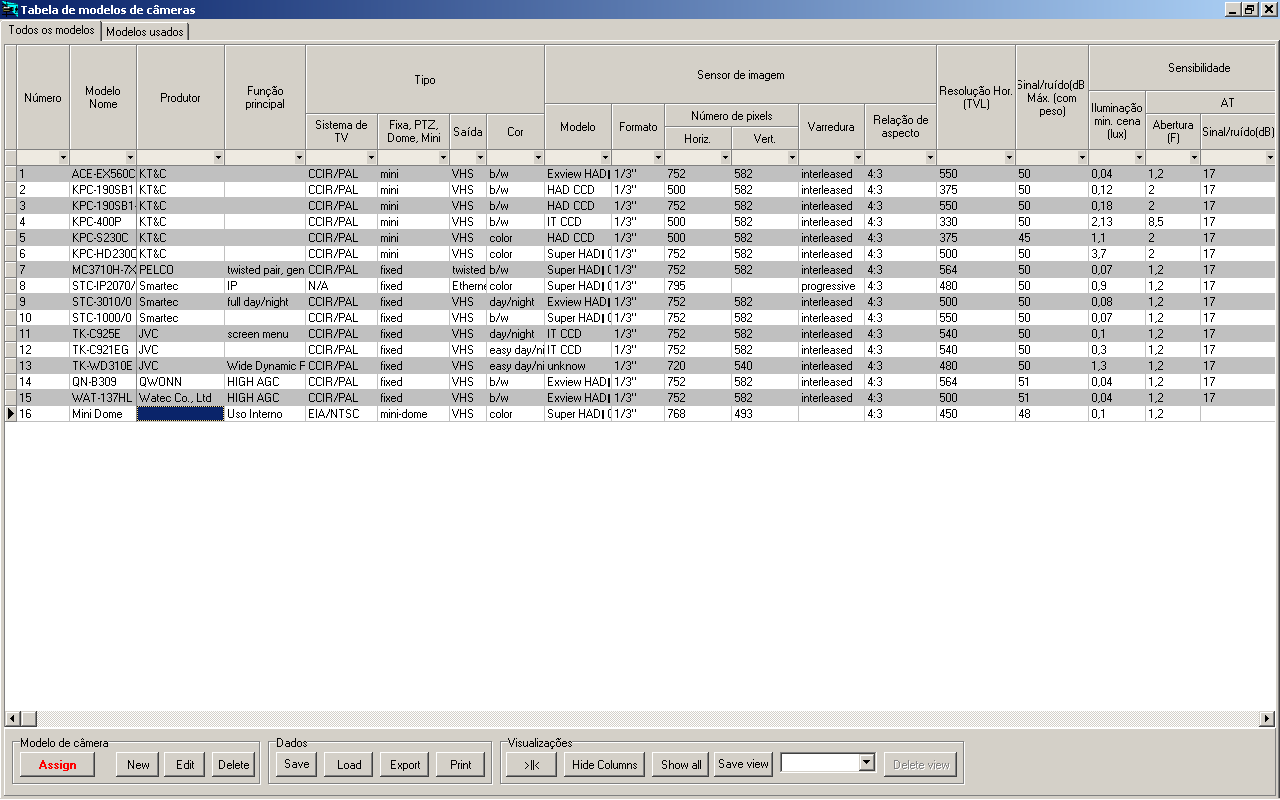
Task: Click the right arrow of horizontal scrollbar
Action: point(1267,719)
